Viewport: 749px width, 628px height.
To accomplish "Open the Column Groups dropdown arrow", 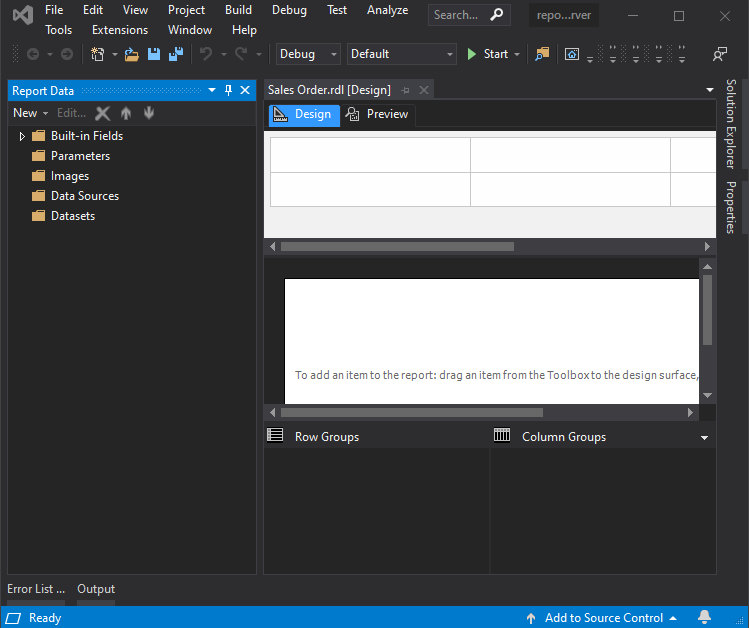I will click(x=705, y=438).
